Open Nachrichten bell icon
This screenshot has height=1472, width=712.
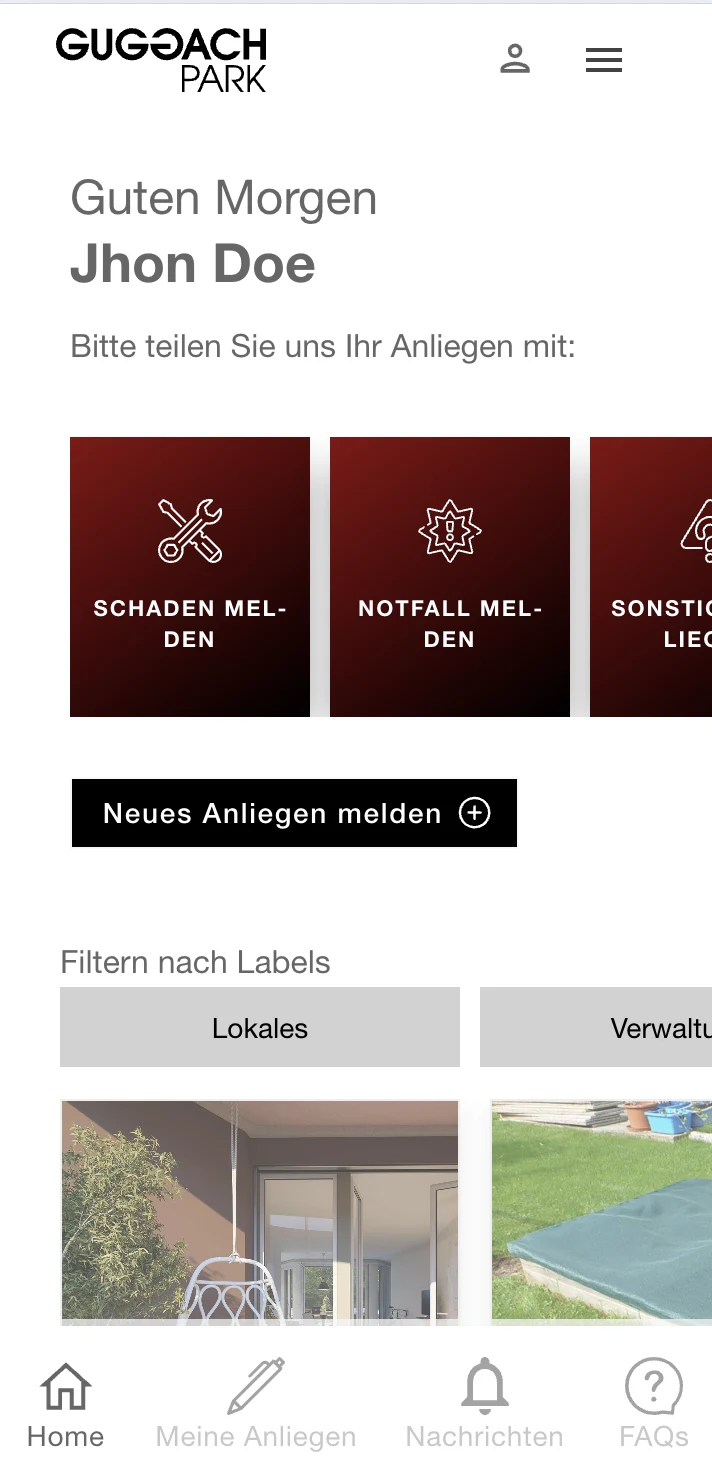[x=485, y=1386]
